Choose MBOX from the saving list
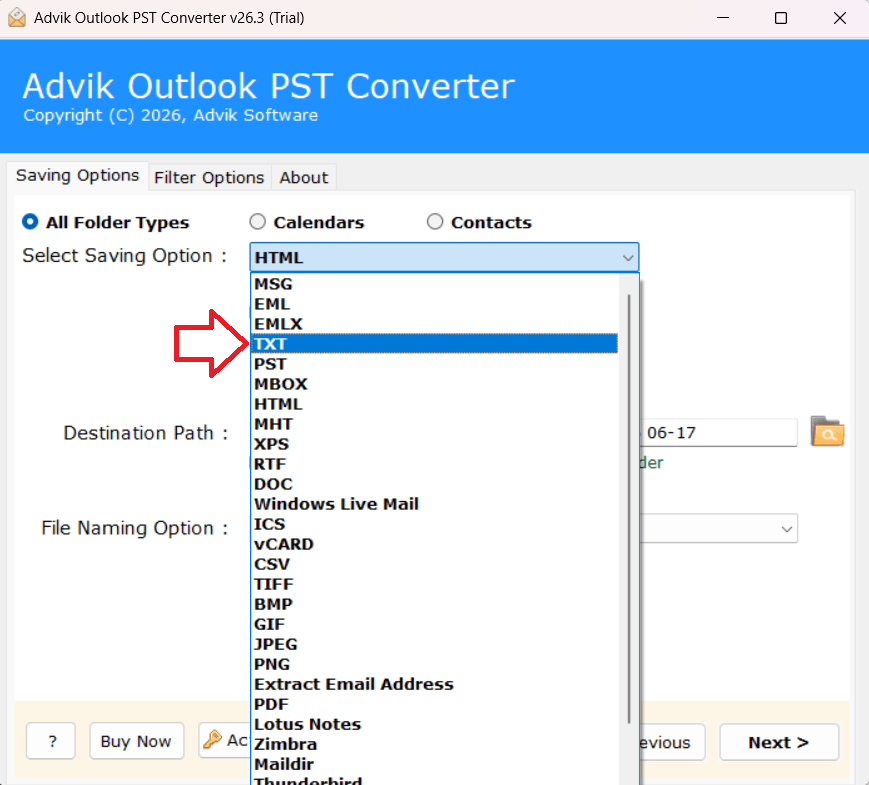 click(x=435, y=384)
